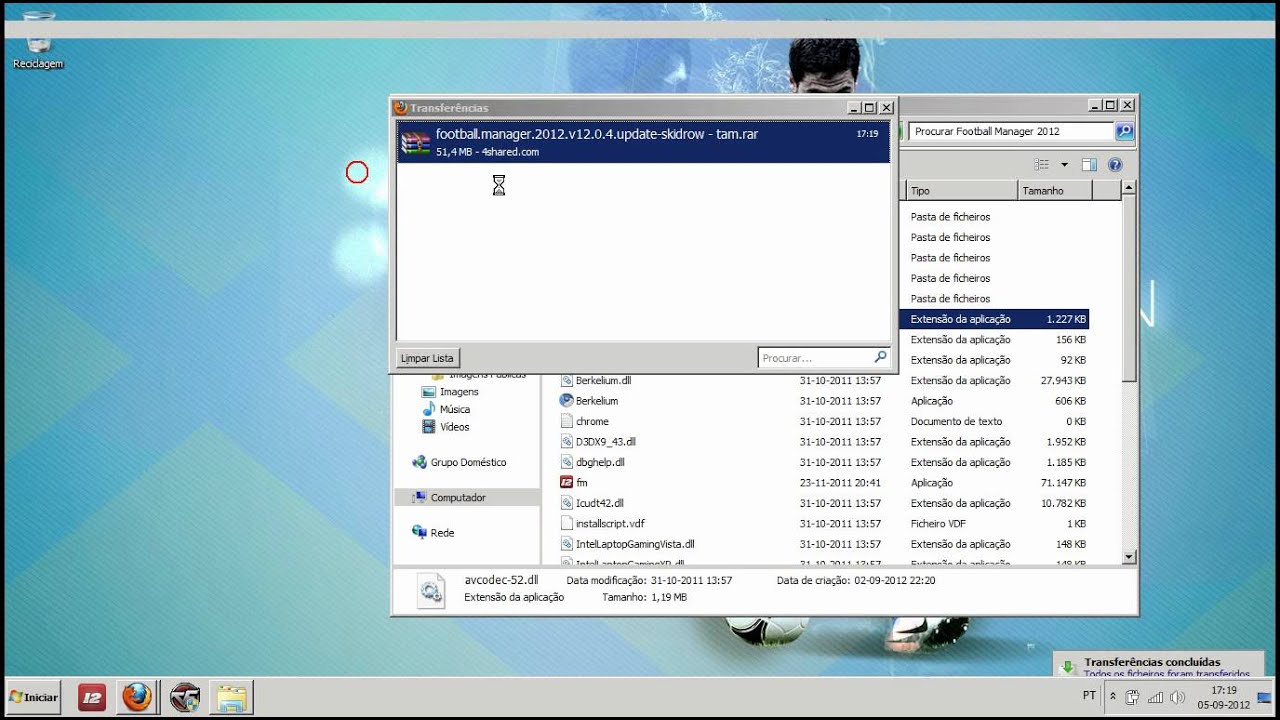The height and width of the screenshot is (720, 1280).
Task: Sort files by the Tamanho column header
Action: (1055, 190)
